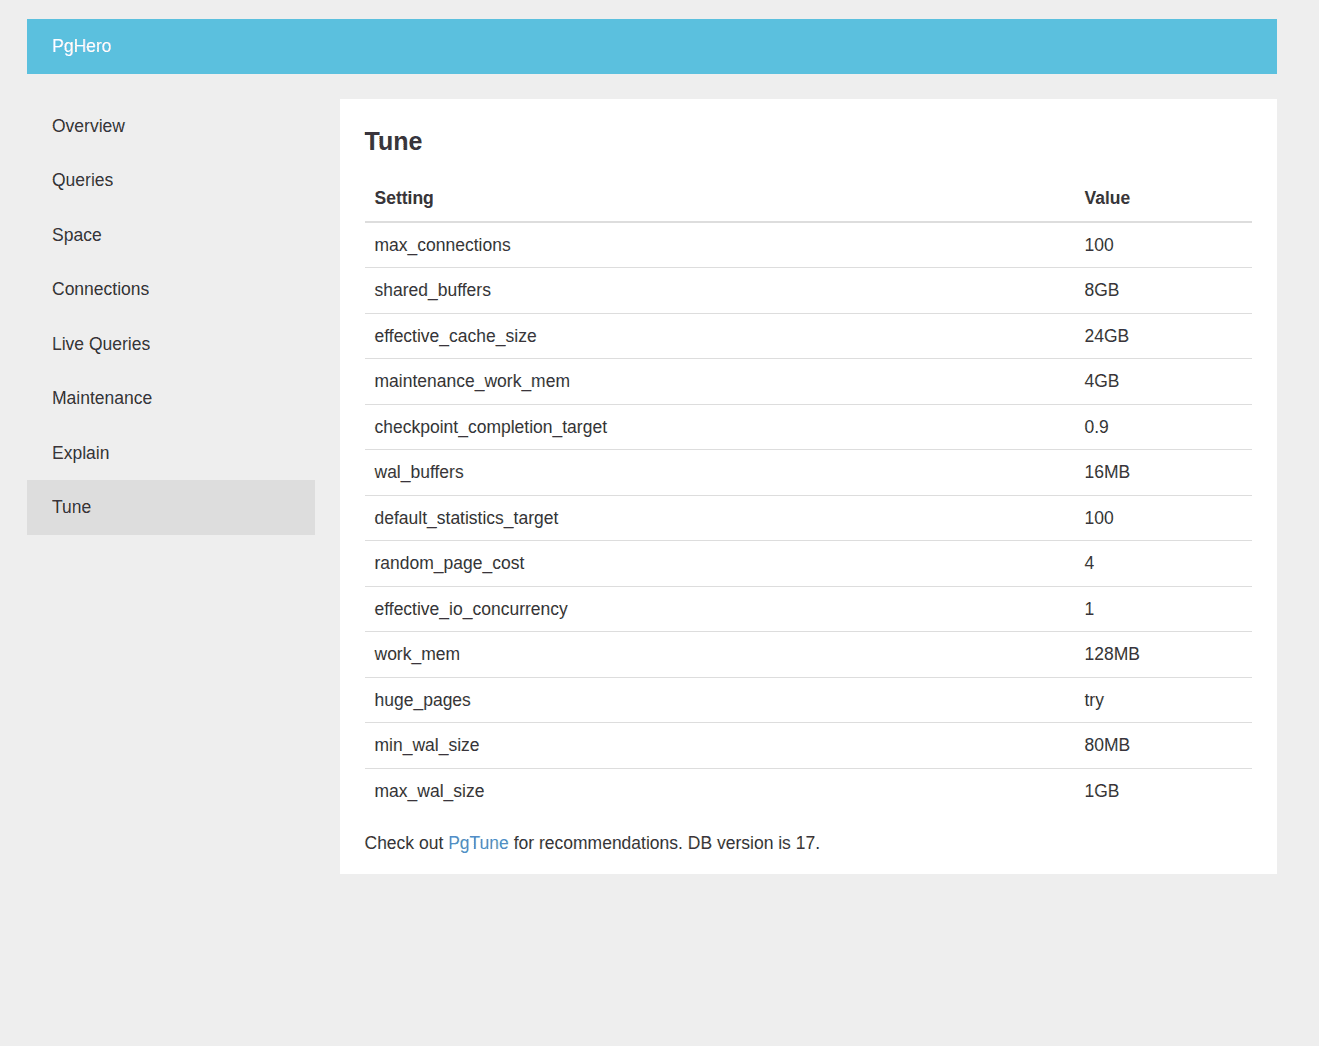Viewport: 1319px width, 1046px height.
Task: Select the effective_cache_size value 24GB
Action: (1106, 336)
